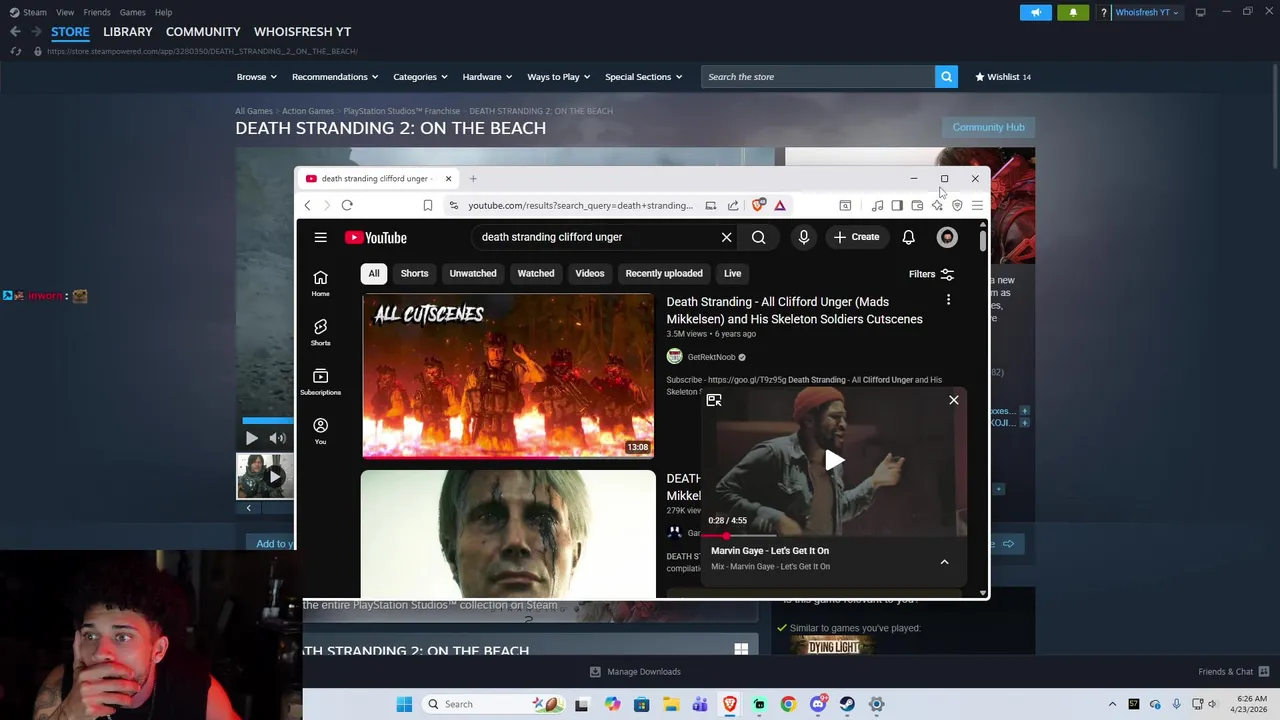Clear the YouTube search box text
Image resolution: width=1280 pixels, height=720 pixels.
pos(726,237)
